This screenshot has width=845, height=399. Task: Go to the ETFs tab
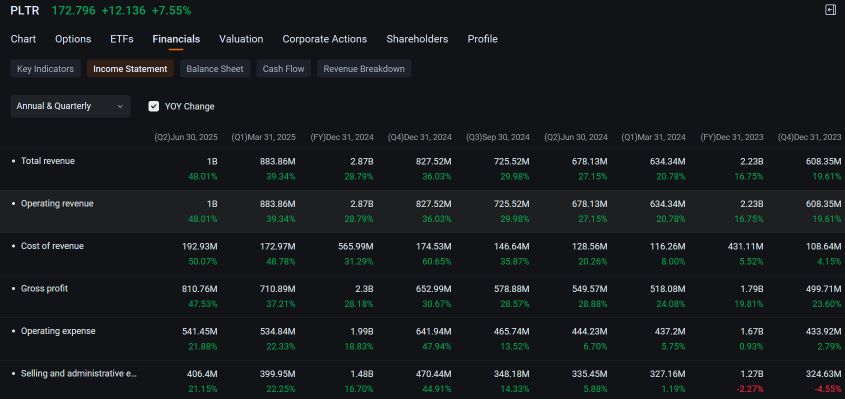pyautogui.click(x=122, y=39)
